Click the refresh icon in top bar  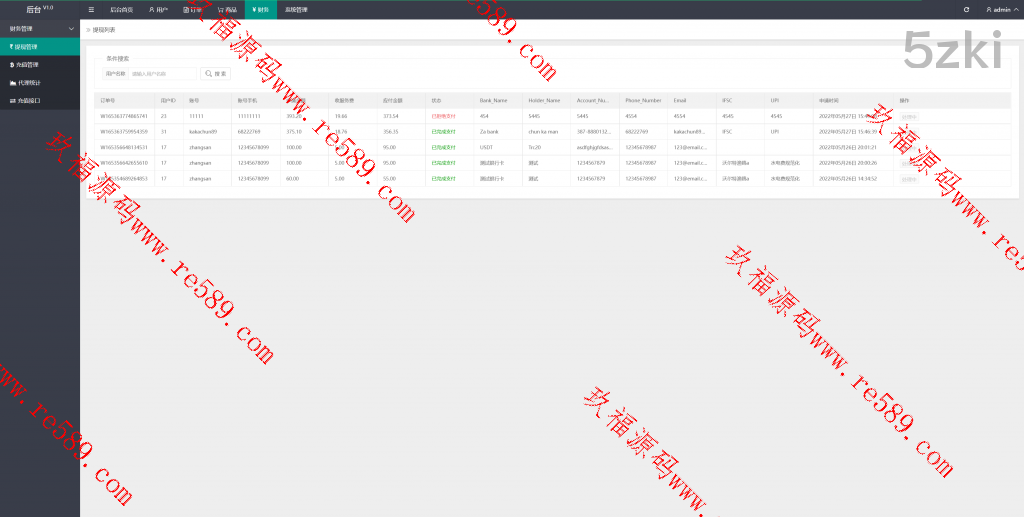coord(966,9)
